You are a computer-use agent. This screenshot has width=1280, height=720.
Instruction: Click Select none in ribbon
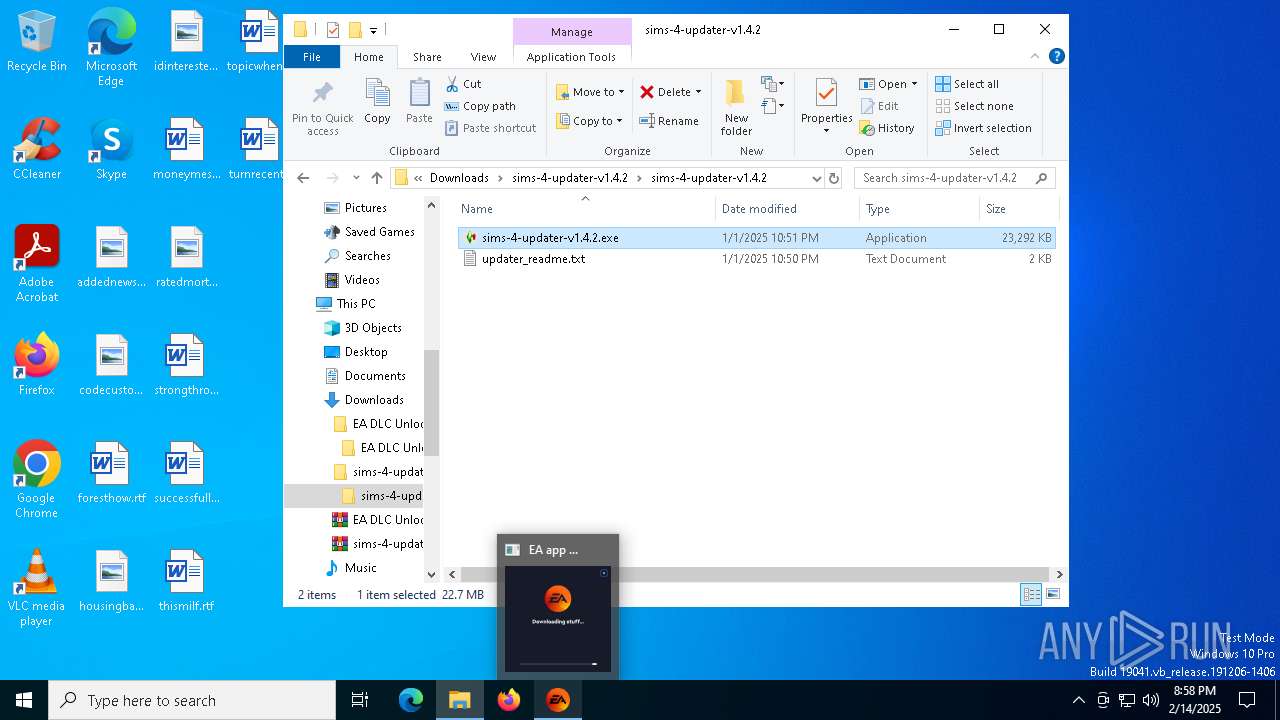click(974, 106)
